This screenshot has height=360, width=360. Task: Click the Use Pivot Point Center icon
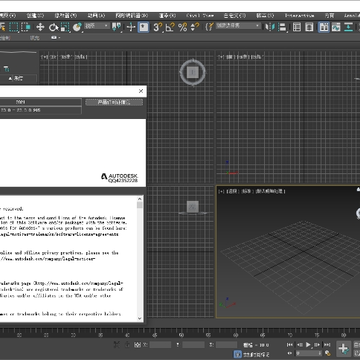tap(117, 27)
